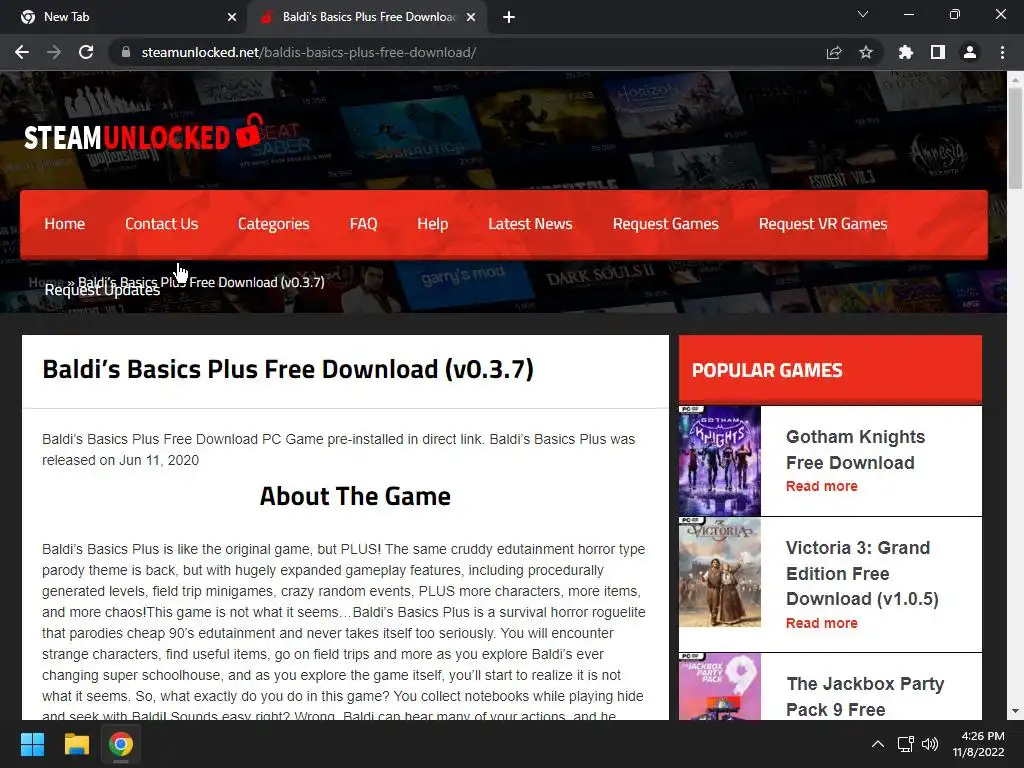
Task: Switch to the New Tab tab
Action: (124, 17)
